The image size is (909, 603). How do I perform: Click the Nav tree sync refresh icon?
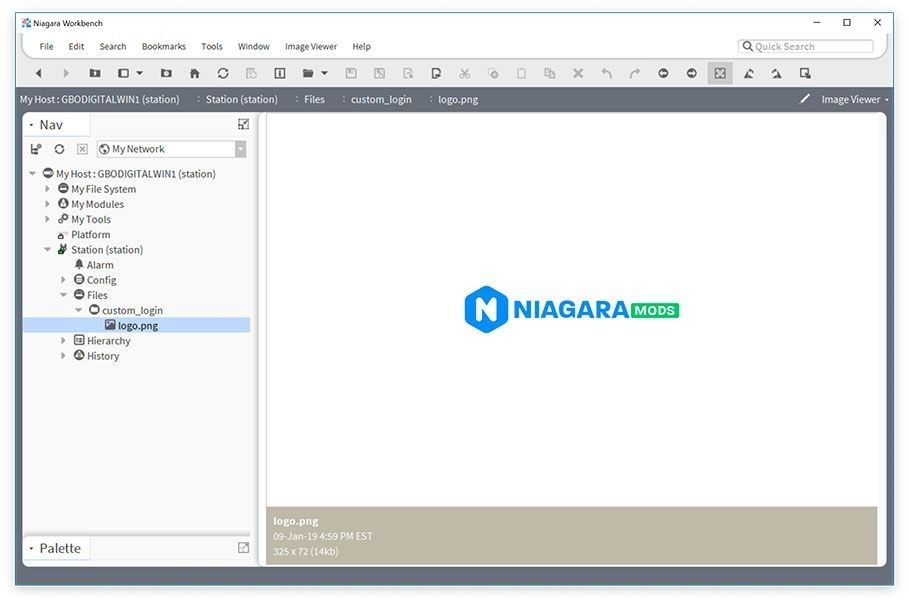tap(59, 149)
